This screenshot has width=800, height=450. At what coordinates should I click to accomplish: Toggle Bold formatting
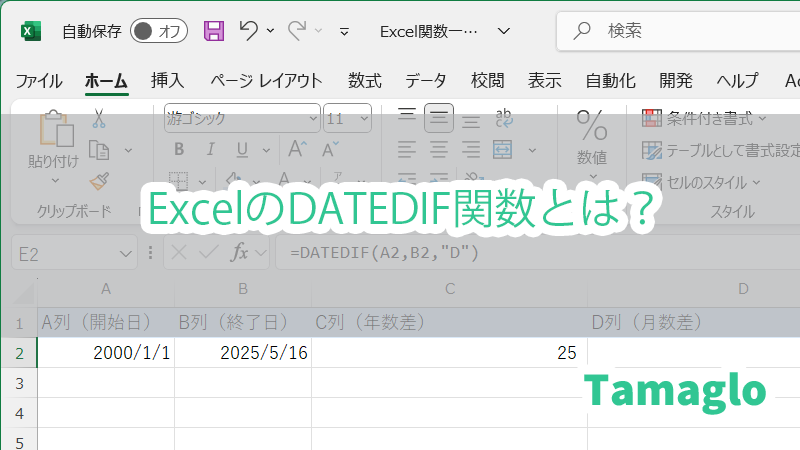(x=179, y=149)
